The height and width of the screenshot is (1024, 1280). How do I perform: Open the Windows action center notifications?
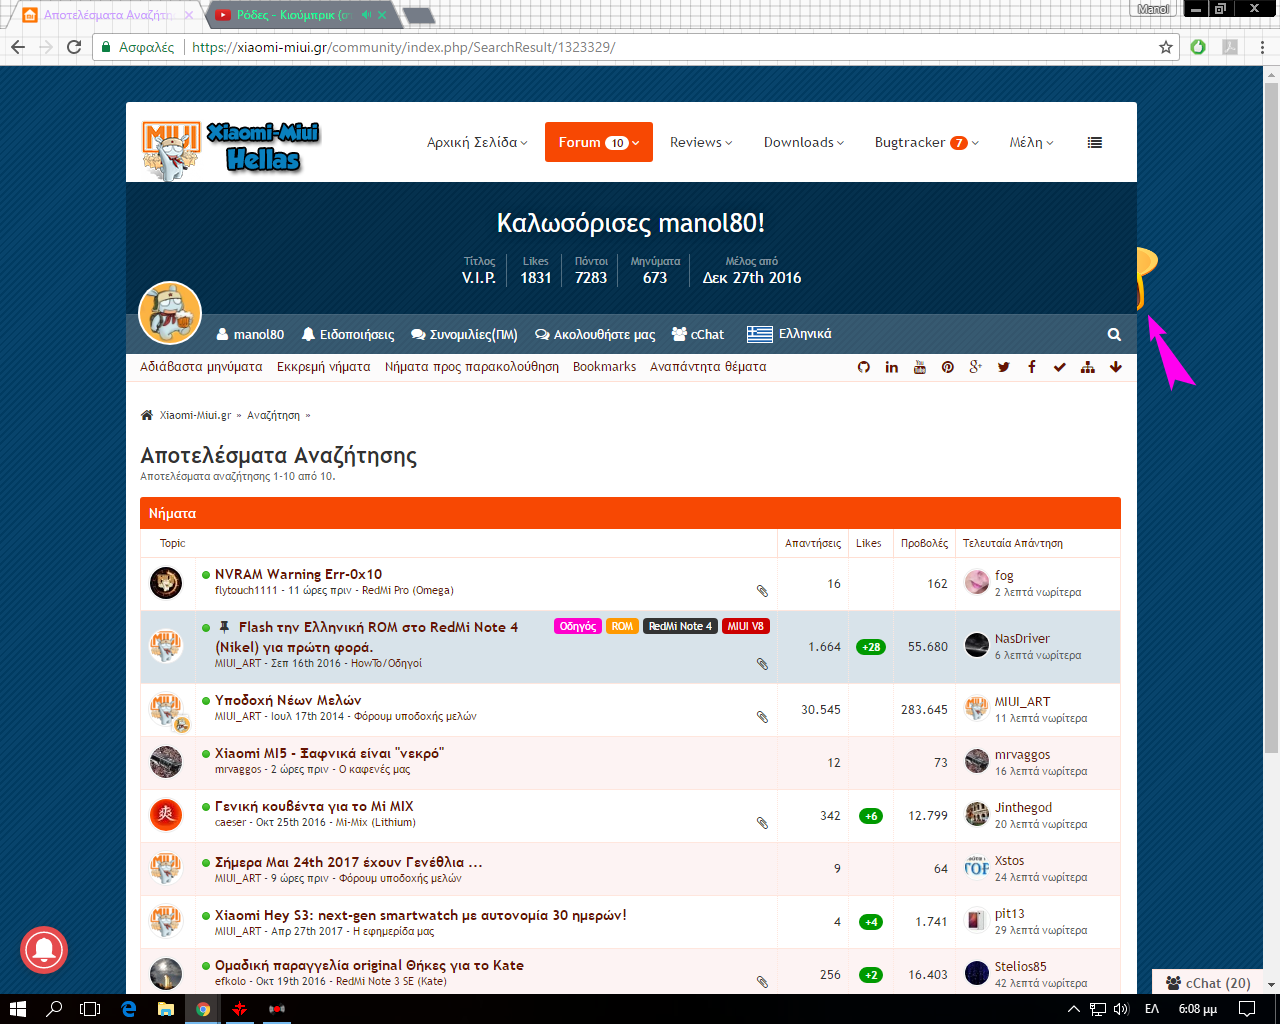click(1247, 1009)
